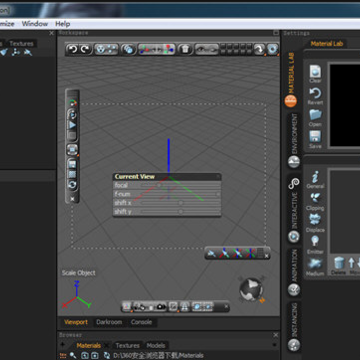Switch to the Darkroom tab
Screen dimensions: 360x360
click(x=109, y=322)
